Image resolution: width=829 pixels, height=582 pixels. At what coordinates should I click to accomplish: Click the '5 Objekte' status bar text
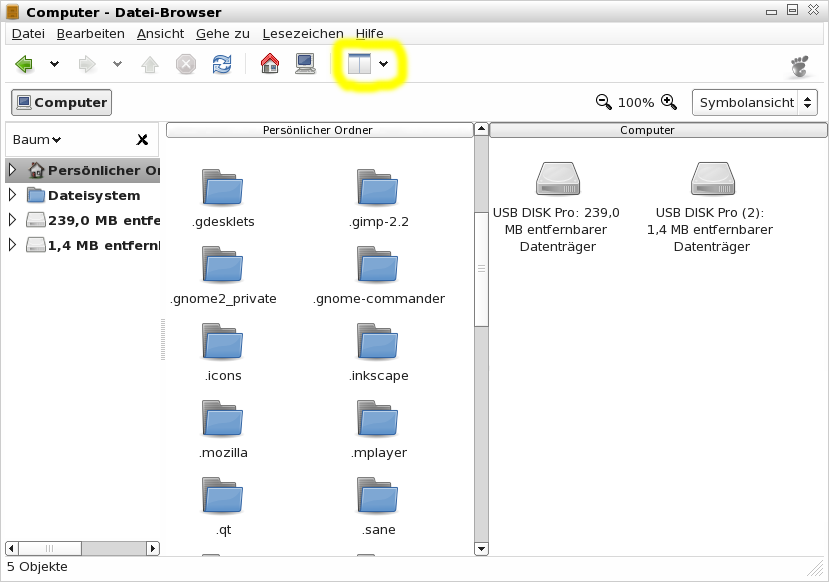point(38,567)
